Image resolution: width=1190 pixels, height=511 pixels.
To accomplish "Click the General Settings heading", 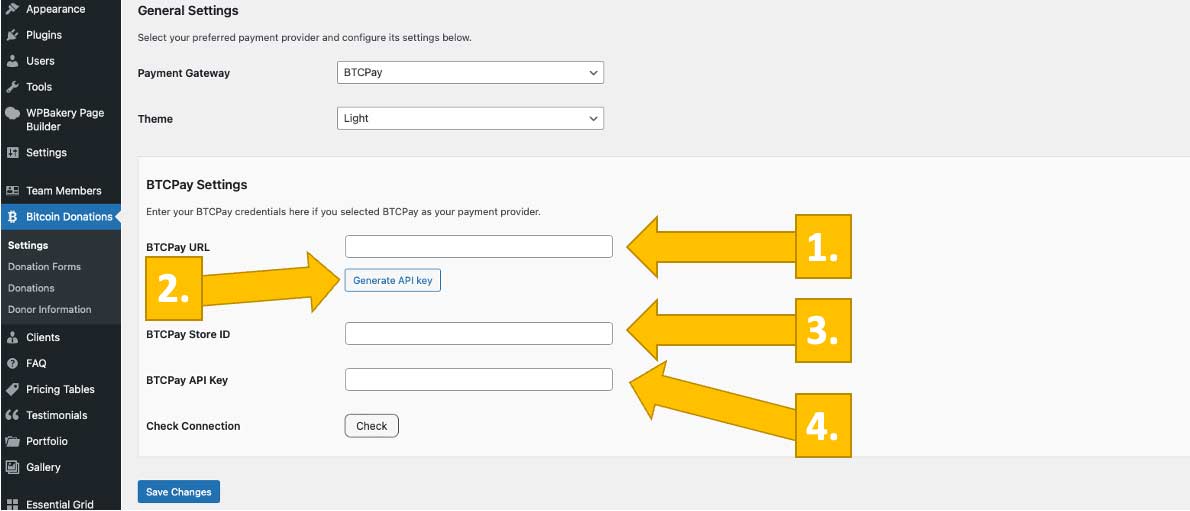I will point(188,11).
